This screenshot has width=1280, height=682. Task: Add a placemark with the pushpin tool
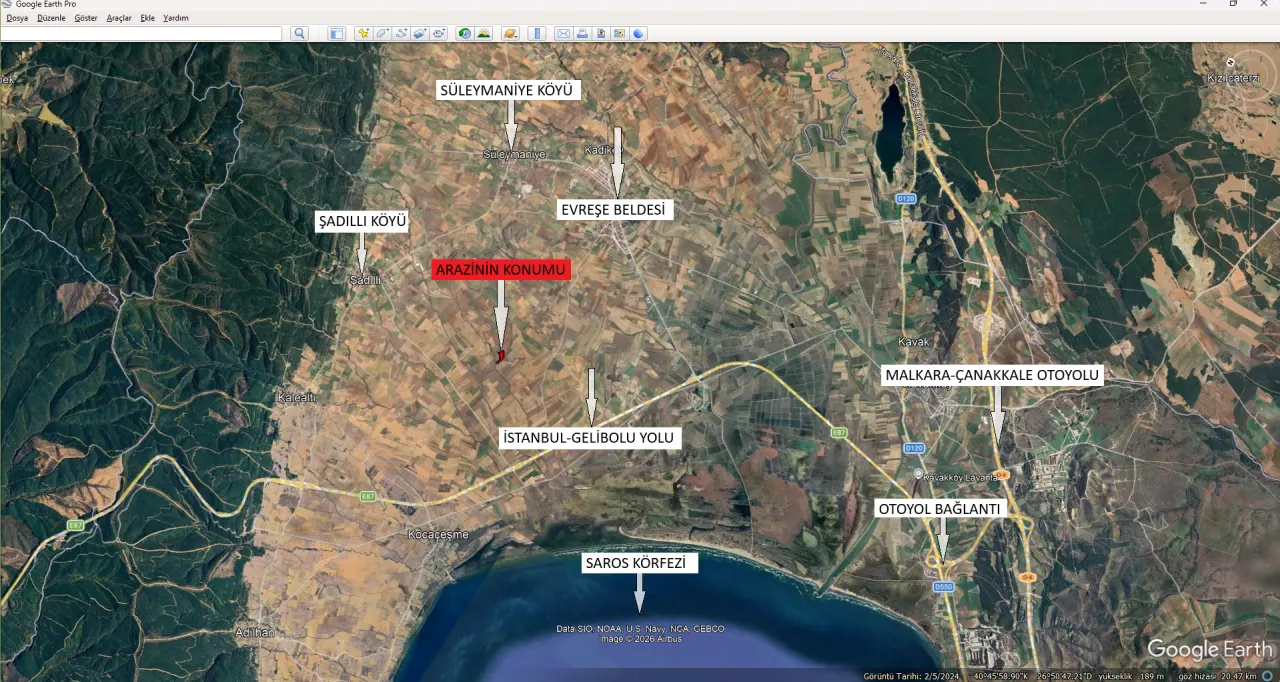[364, 33]
